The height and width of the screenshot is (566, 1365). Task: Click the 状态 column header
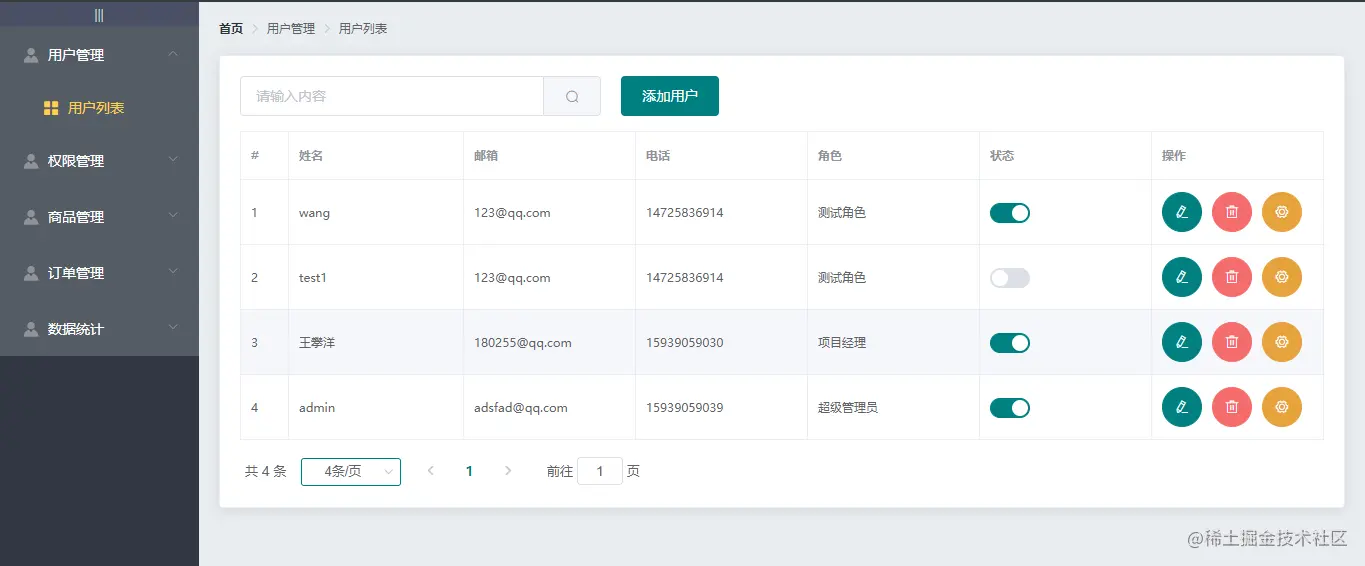pyautogui.click(x=1002, y=156)
